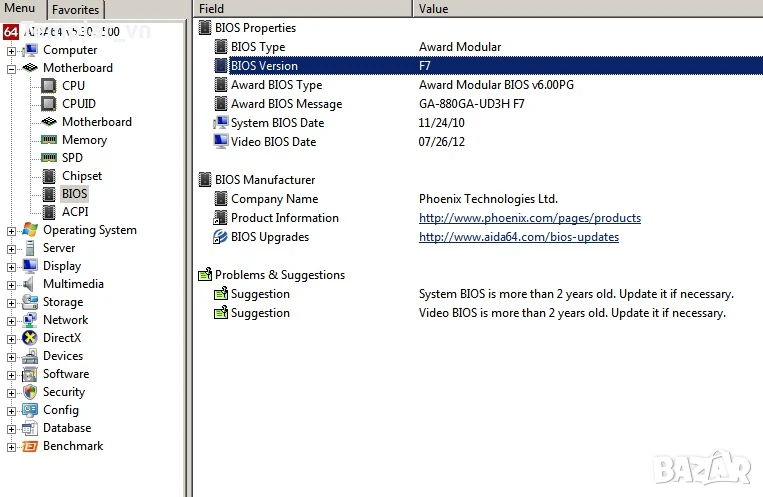Select the System BIOS Date row
763x497 pixels.
tap(478, 123)
